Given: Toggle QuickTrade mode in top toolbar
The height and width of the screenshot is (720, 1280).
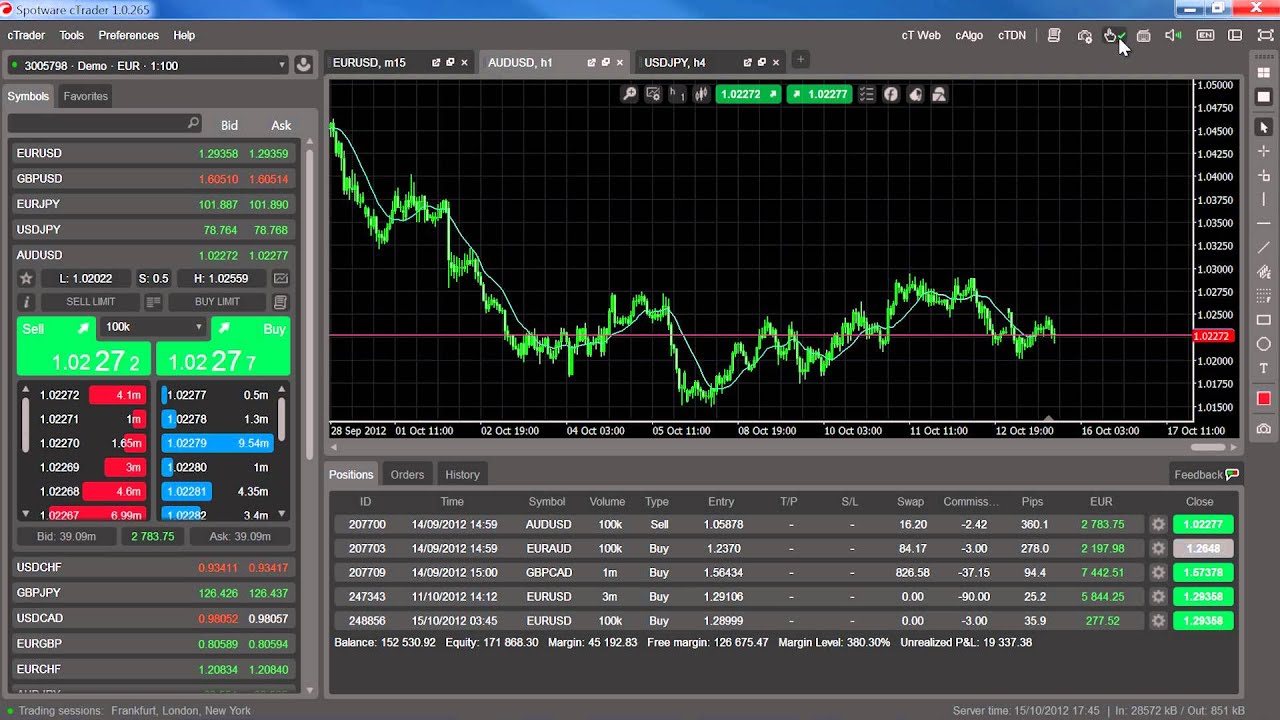Looking at the screenshot, I should [1113, 35].
